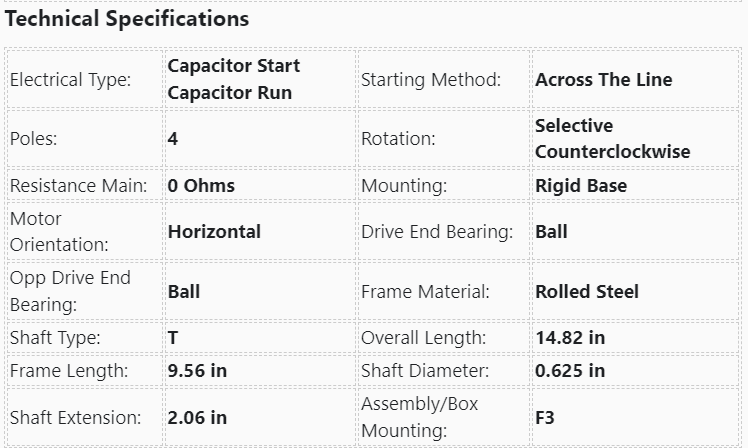Click the 0.625 in shaft diameter value

pyautogui.click(x=570, y=371)
